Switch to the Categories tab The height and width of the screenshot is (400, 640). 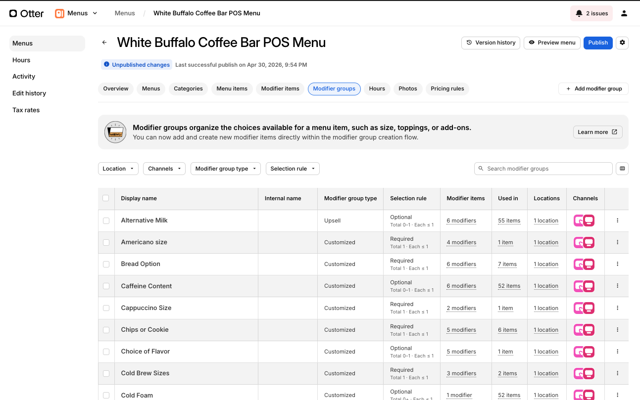coord(188,89)
